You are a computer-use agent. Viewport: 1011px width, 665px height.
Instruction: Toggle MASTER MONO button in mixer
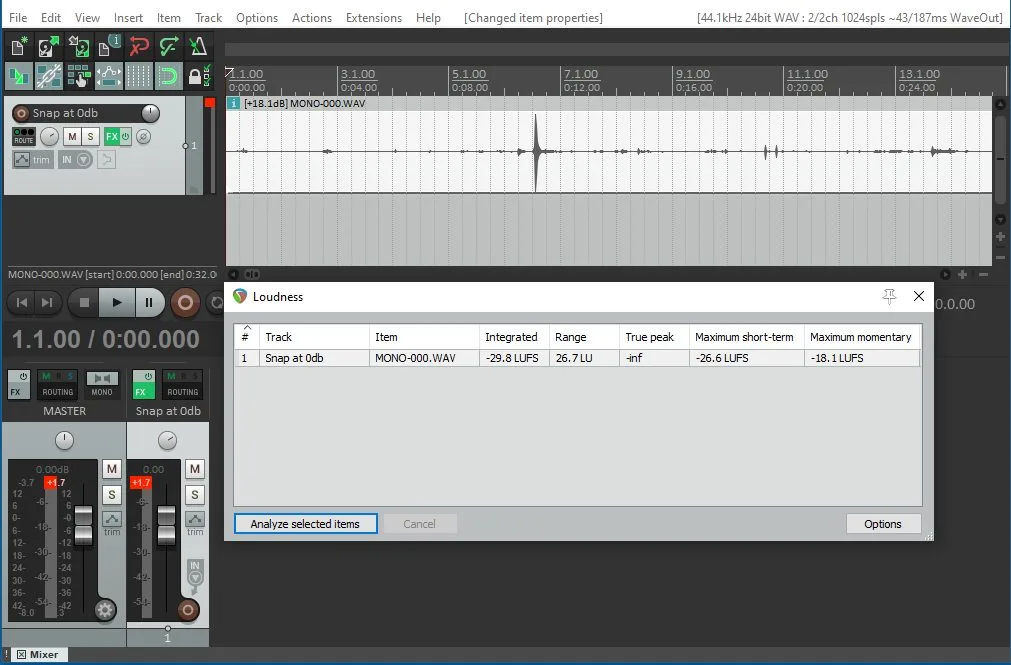coord(102,384)
